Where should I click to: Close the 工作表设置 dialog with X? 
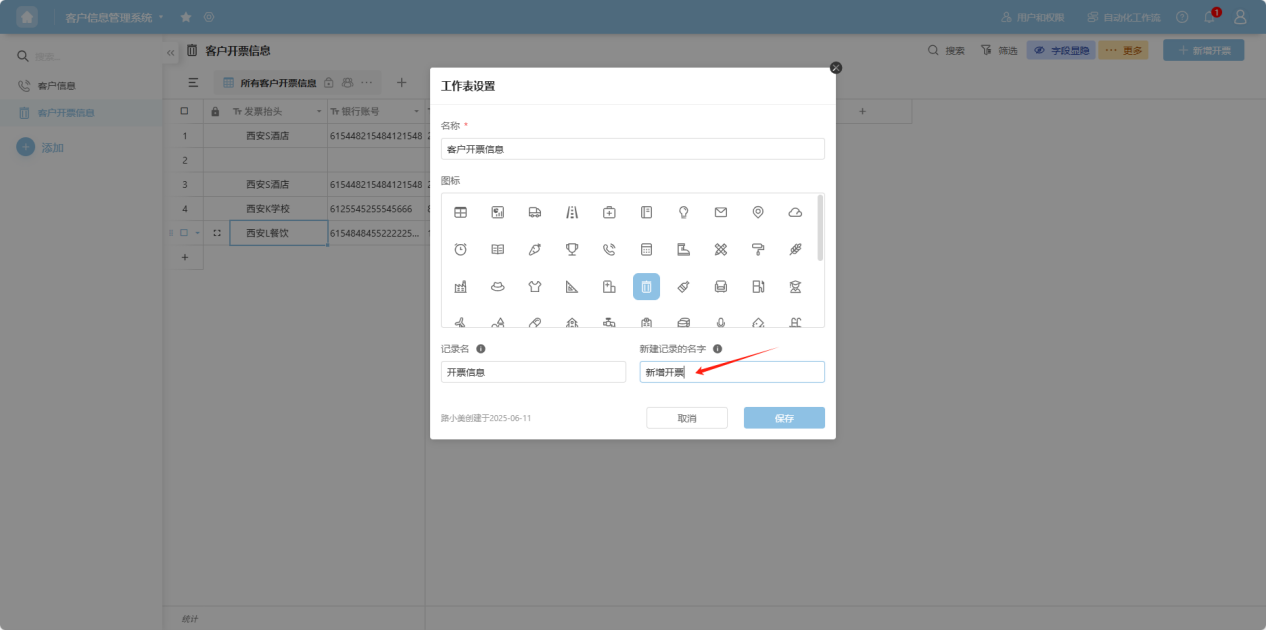pyautogui.click(x=836, y=67)
